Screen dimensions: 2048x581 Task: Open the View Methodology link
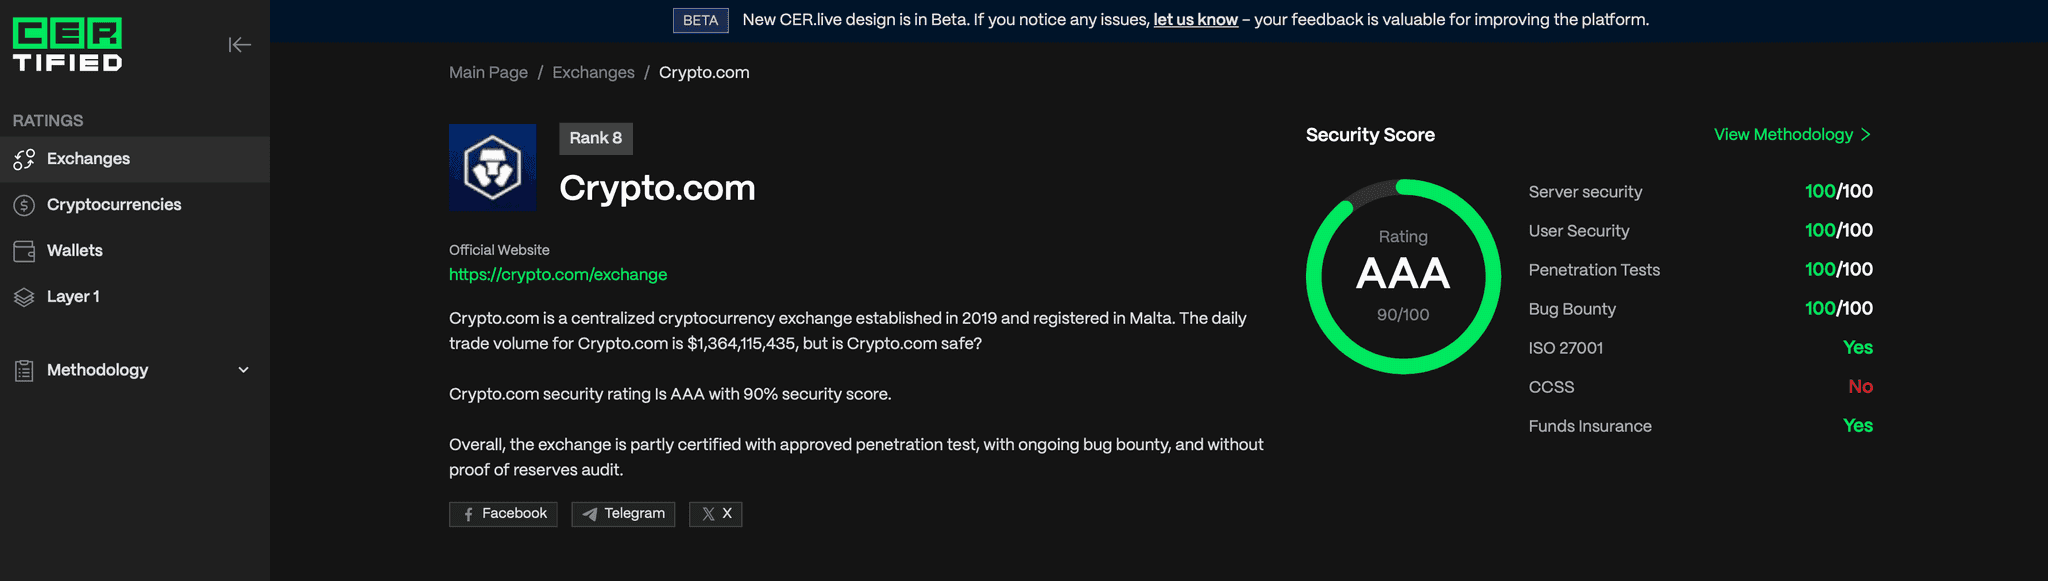tap(1792, 135)
